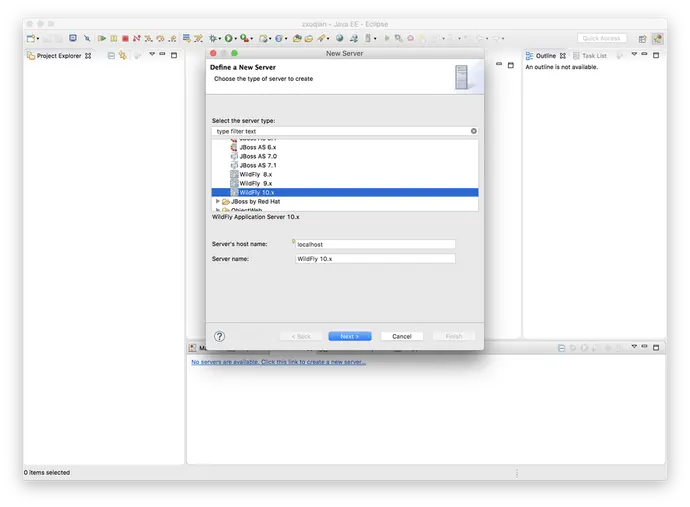Image resolution: width=690 pixels, height=507 pixels.
Task: Maximize the Outline panel
Action: (x=656, y=55)
